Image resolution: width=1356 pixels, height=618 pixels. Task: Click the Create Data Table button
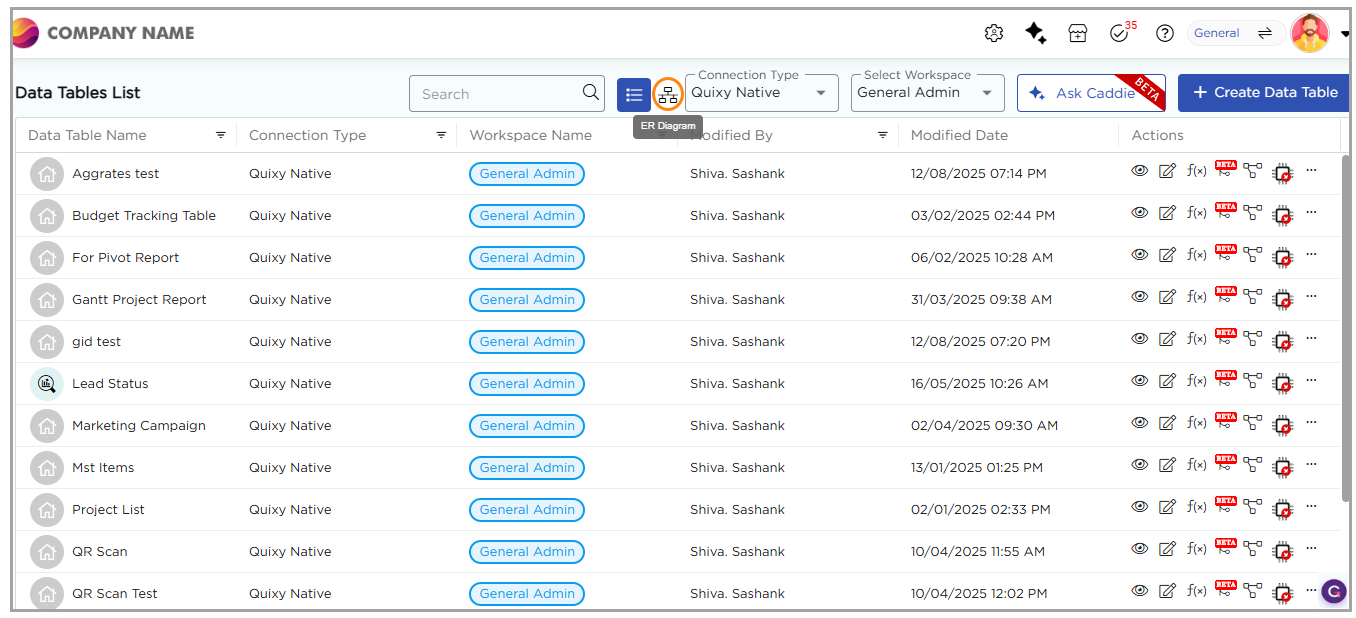(1263, 92)
